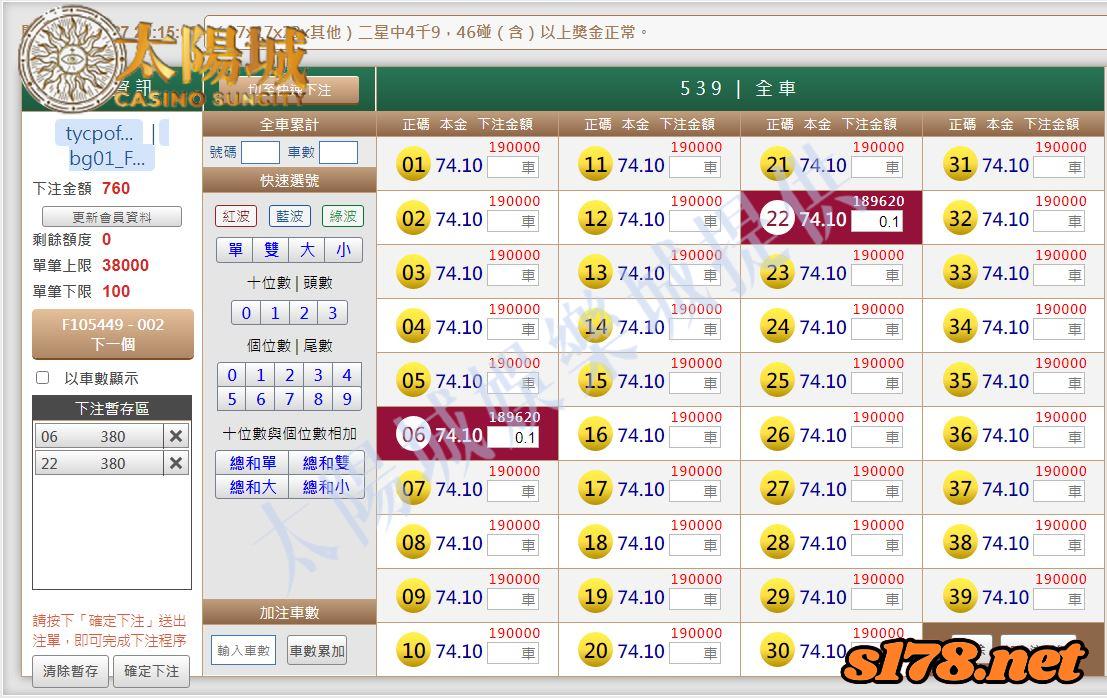The height and width of the screenshot is (698, 1107).
Task: Click bet amount field for number 15
Action: tap(695, 383)
